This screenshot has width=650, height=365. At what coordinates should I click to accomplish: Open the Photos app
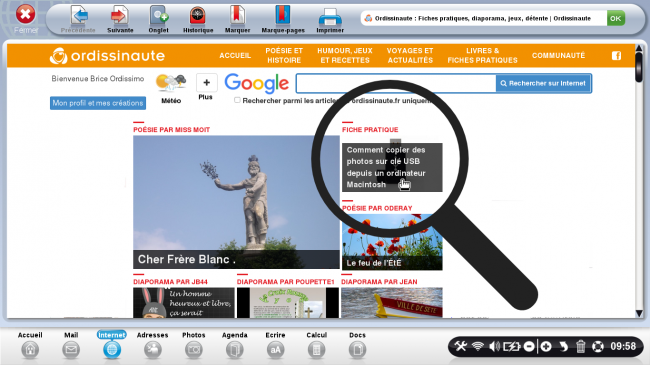pos(194,345)
